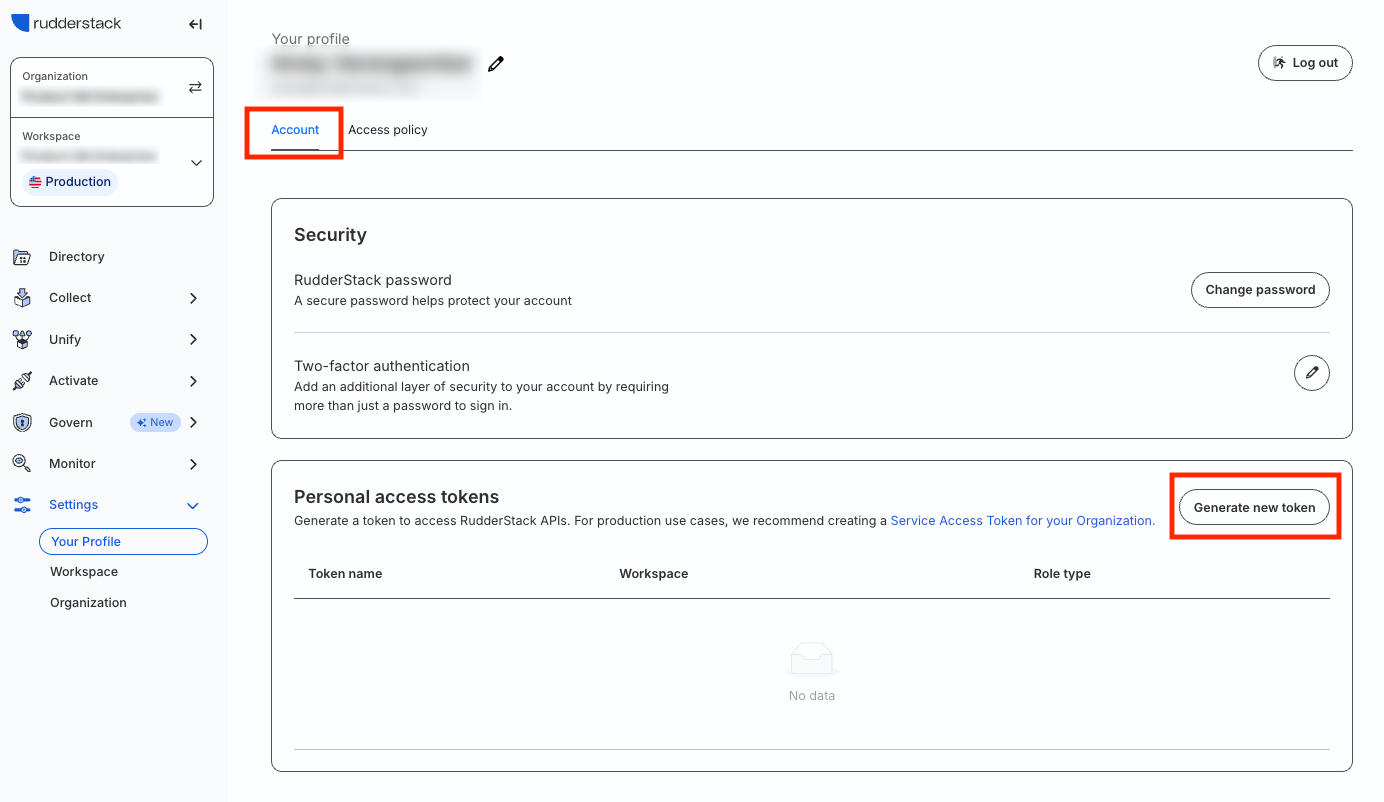1384x802 pixels.
Task: Open the Directory icon in sidebar
Action: pyautogui.click(x=22, y=257)
